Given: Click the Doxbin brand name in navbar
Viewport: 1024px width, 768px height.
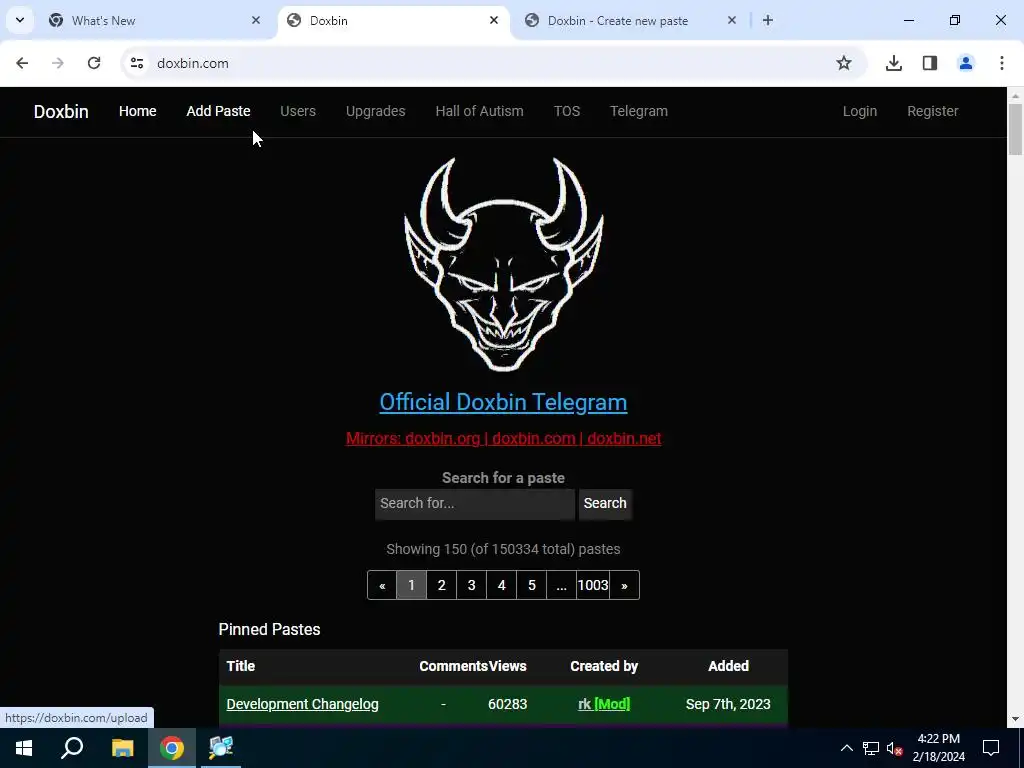Looking at the screenshot, I should 61,111.
